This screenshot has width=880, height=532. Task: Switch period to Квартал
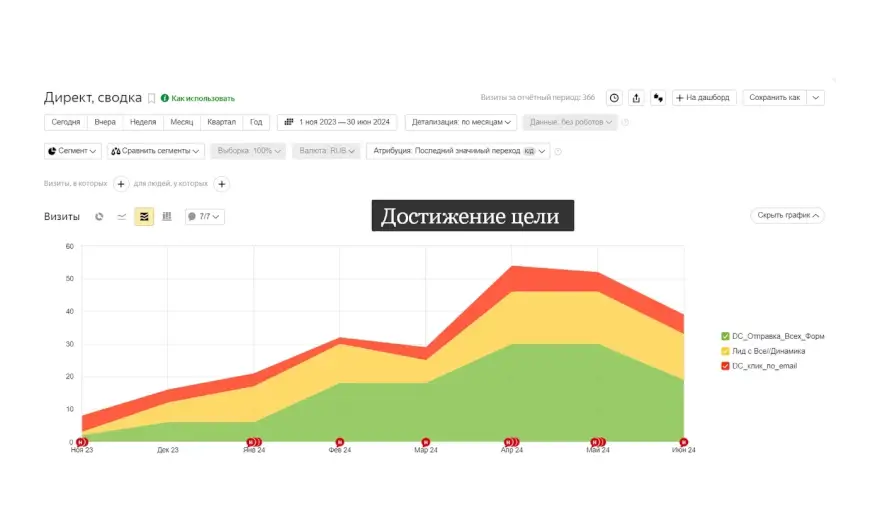pos(221,122)
